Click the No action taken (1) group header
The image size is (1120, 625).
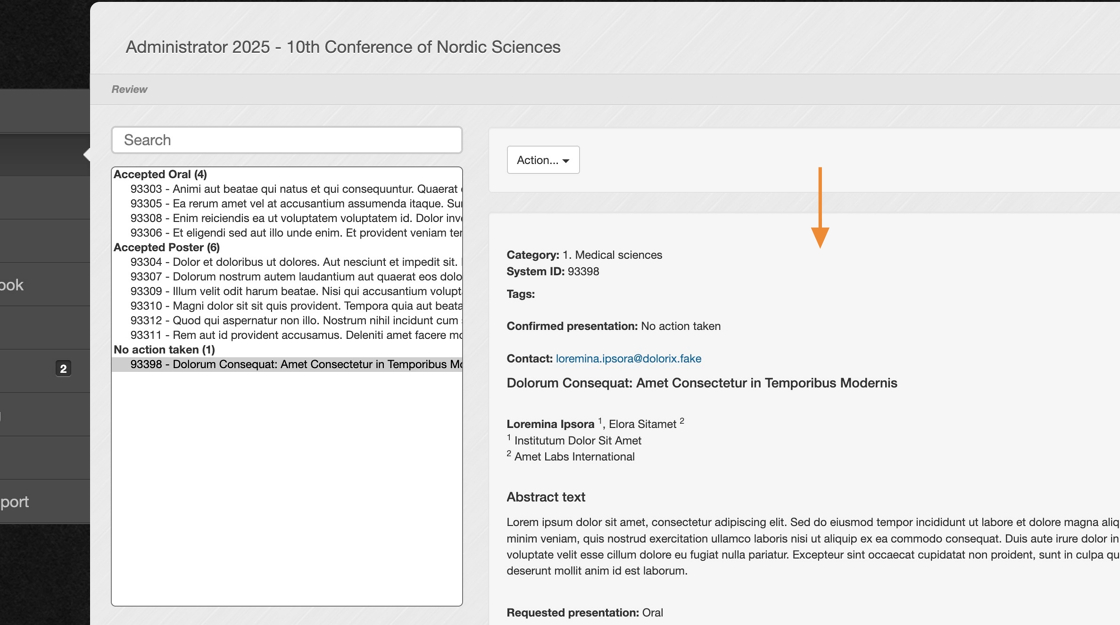coord(164,349)
